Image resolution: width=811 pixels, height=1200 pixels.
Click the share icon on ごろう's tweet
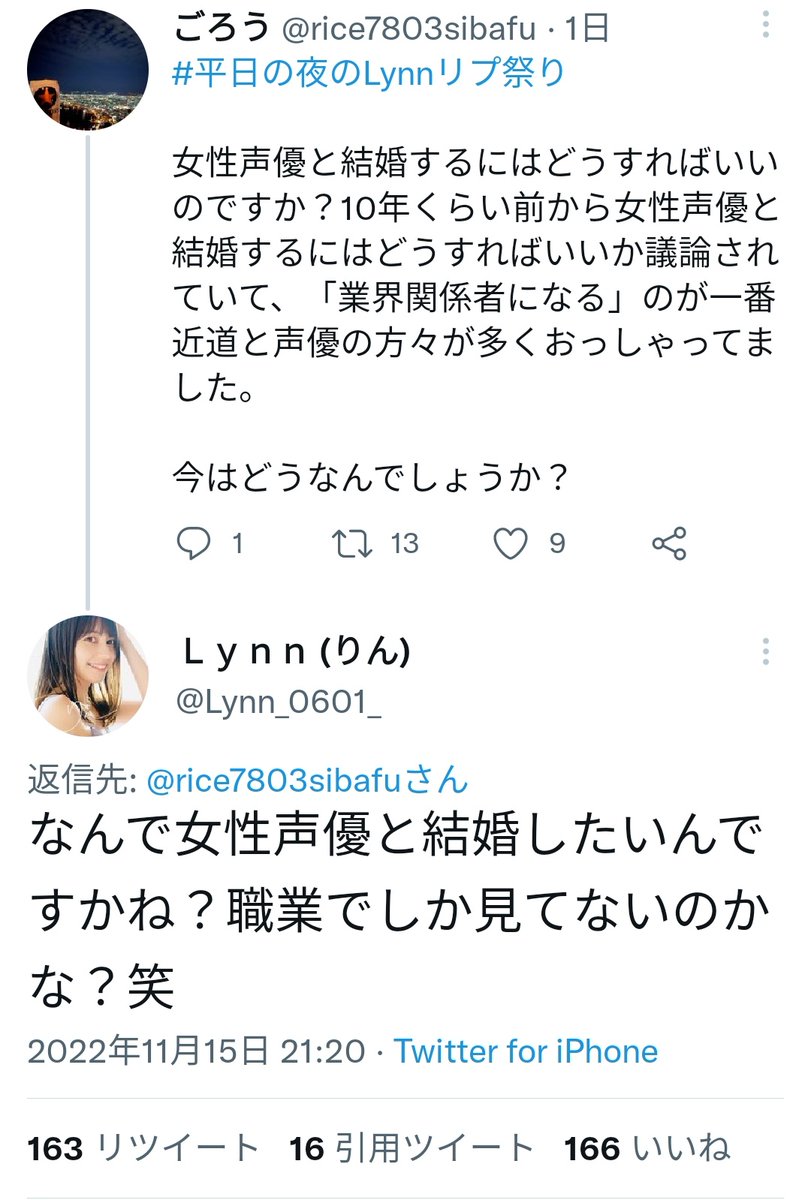pyautogui.click(x=668, y=543)
